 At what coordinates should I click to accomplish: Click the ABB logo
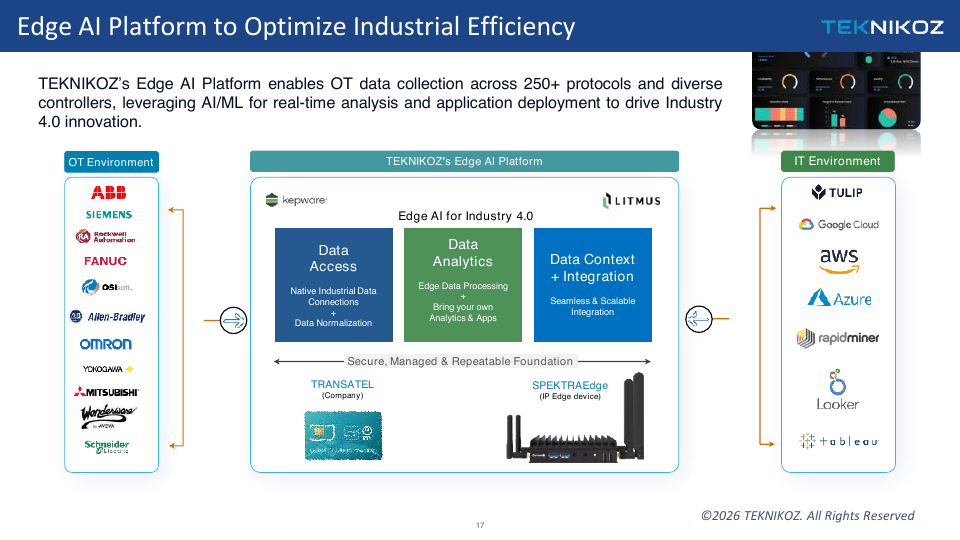click(x=108, y=193)
